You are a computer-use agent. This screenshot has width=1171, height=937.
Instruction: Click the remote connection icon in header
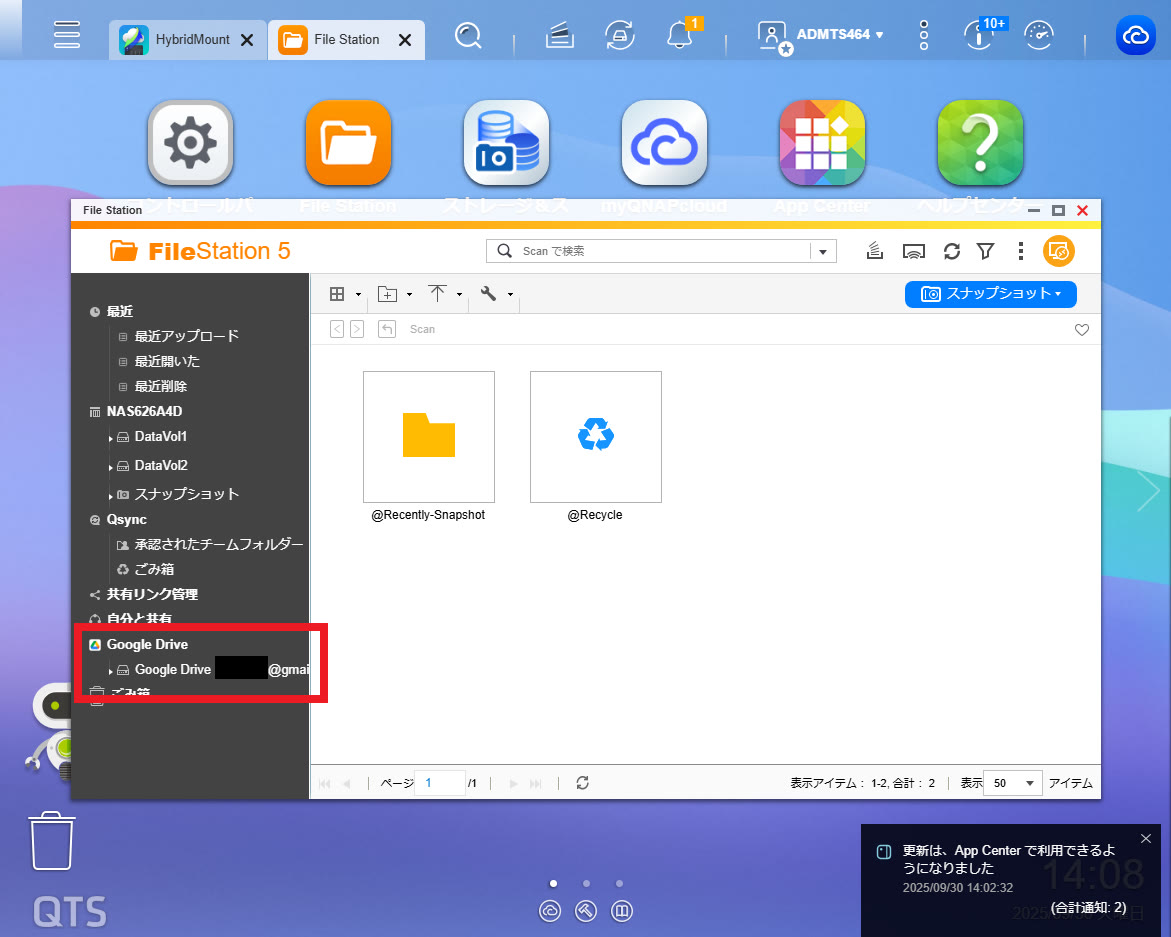tap(913, 251)
